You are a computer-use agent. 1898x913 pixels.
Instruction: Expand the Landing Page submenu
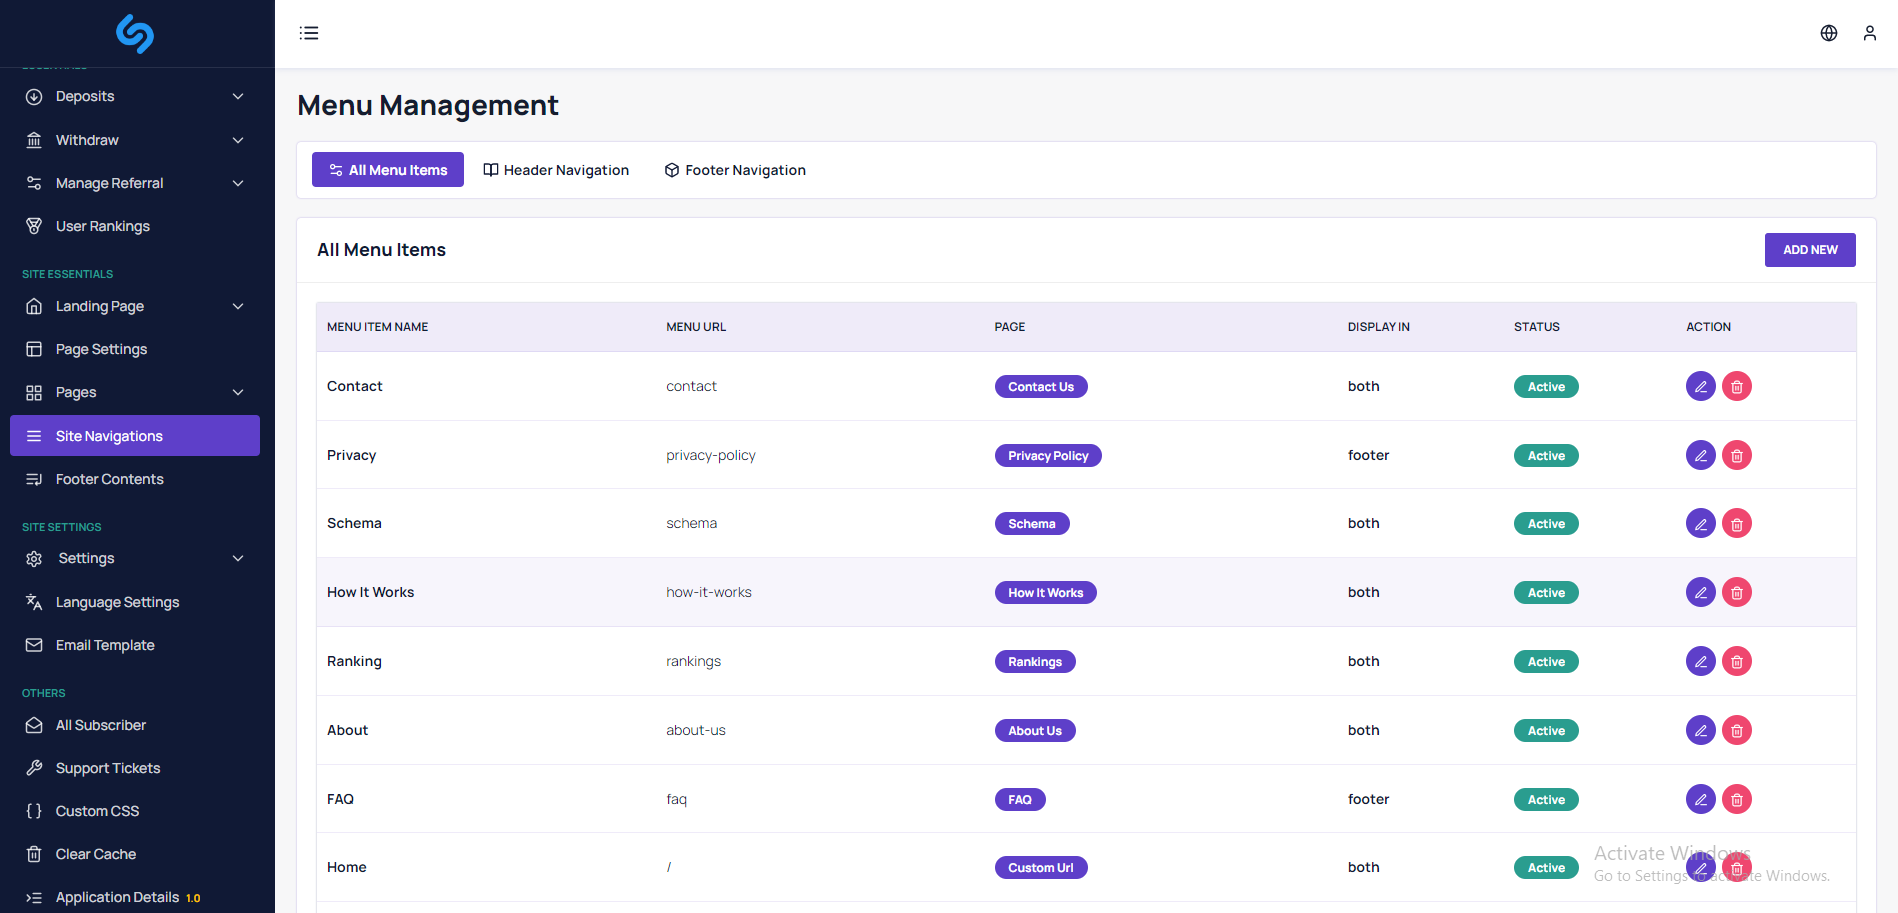click(135, 306)
